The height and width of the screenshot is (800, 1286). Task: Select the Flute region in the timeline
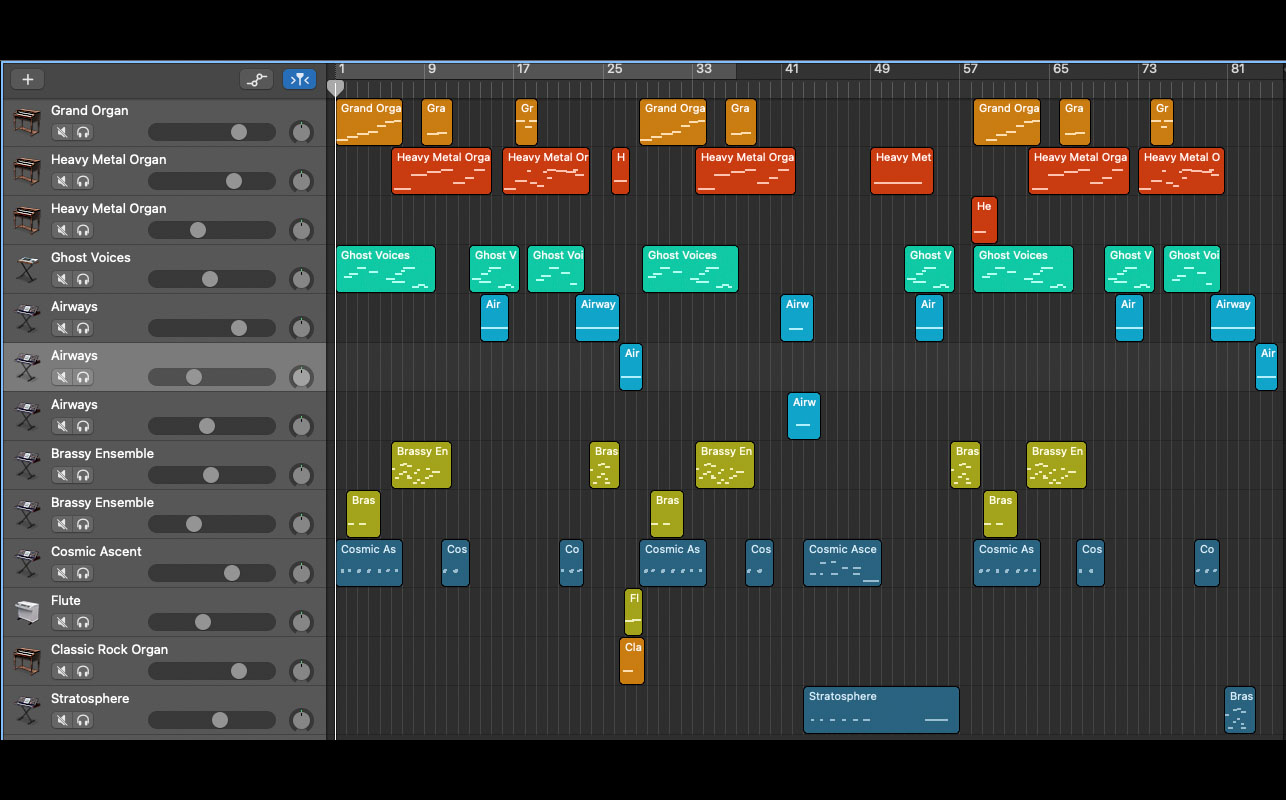point(633,612)
